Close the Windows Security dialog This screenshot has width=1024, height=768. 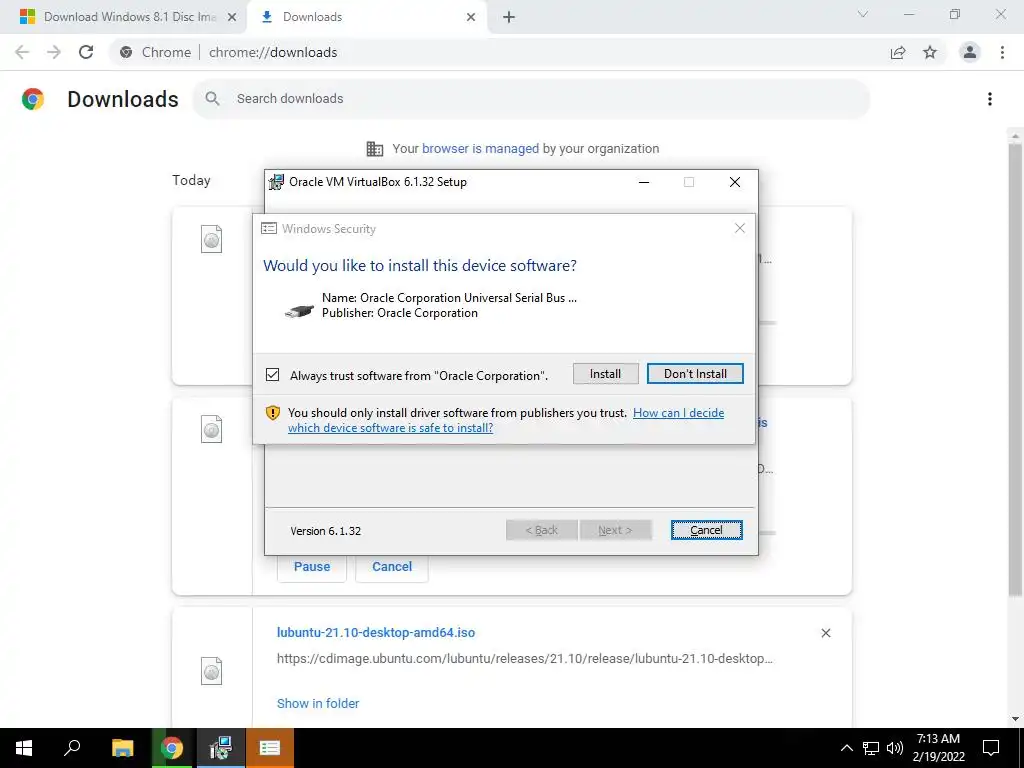click(739, 228)
